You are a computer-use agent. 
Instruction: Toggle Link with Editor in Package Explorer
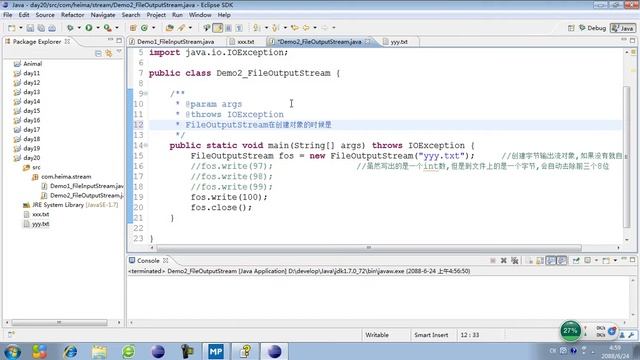[109, 53]
